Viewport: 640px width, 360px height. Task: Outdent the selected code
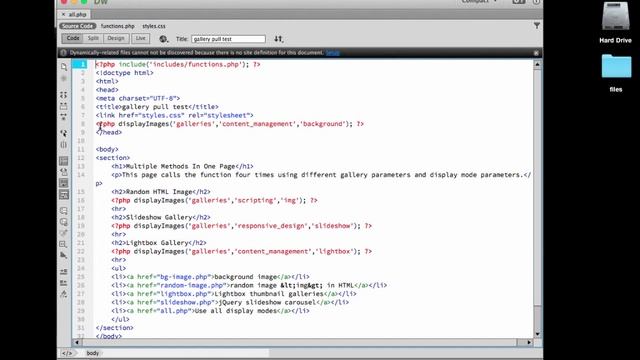[x=64, y=283]
